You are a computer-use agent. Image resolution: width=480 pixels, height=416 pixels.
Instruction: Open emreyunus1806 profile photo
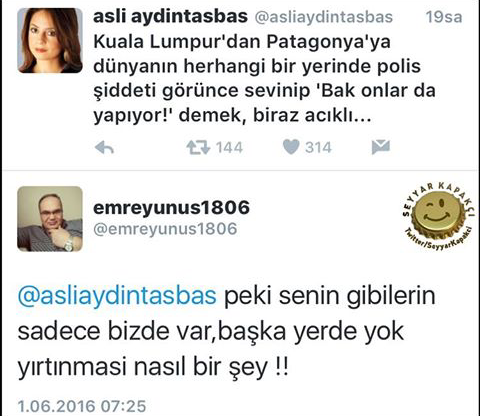pyautogui.click(x=50, y=219)
